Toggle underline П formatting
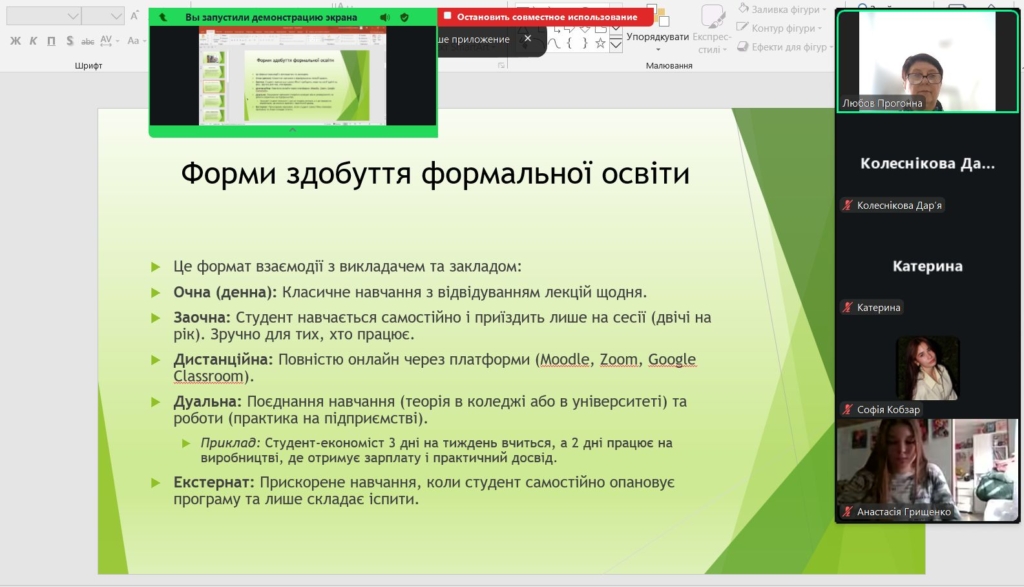The image size is (1024, 587). (x=51, y=41)
